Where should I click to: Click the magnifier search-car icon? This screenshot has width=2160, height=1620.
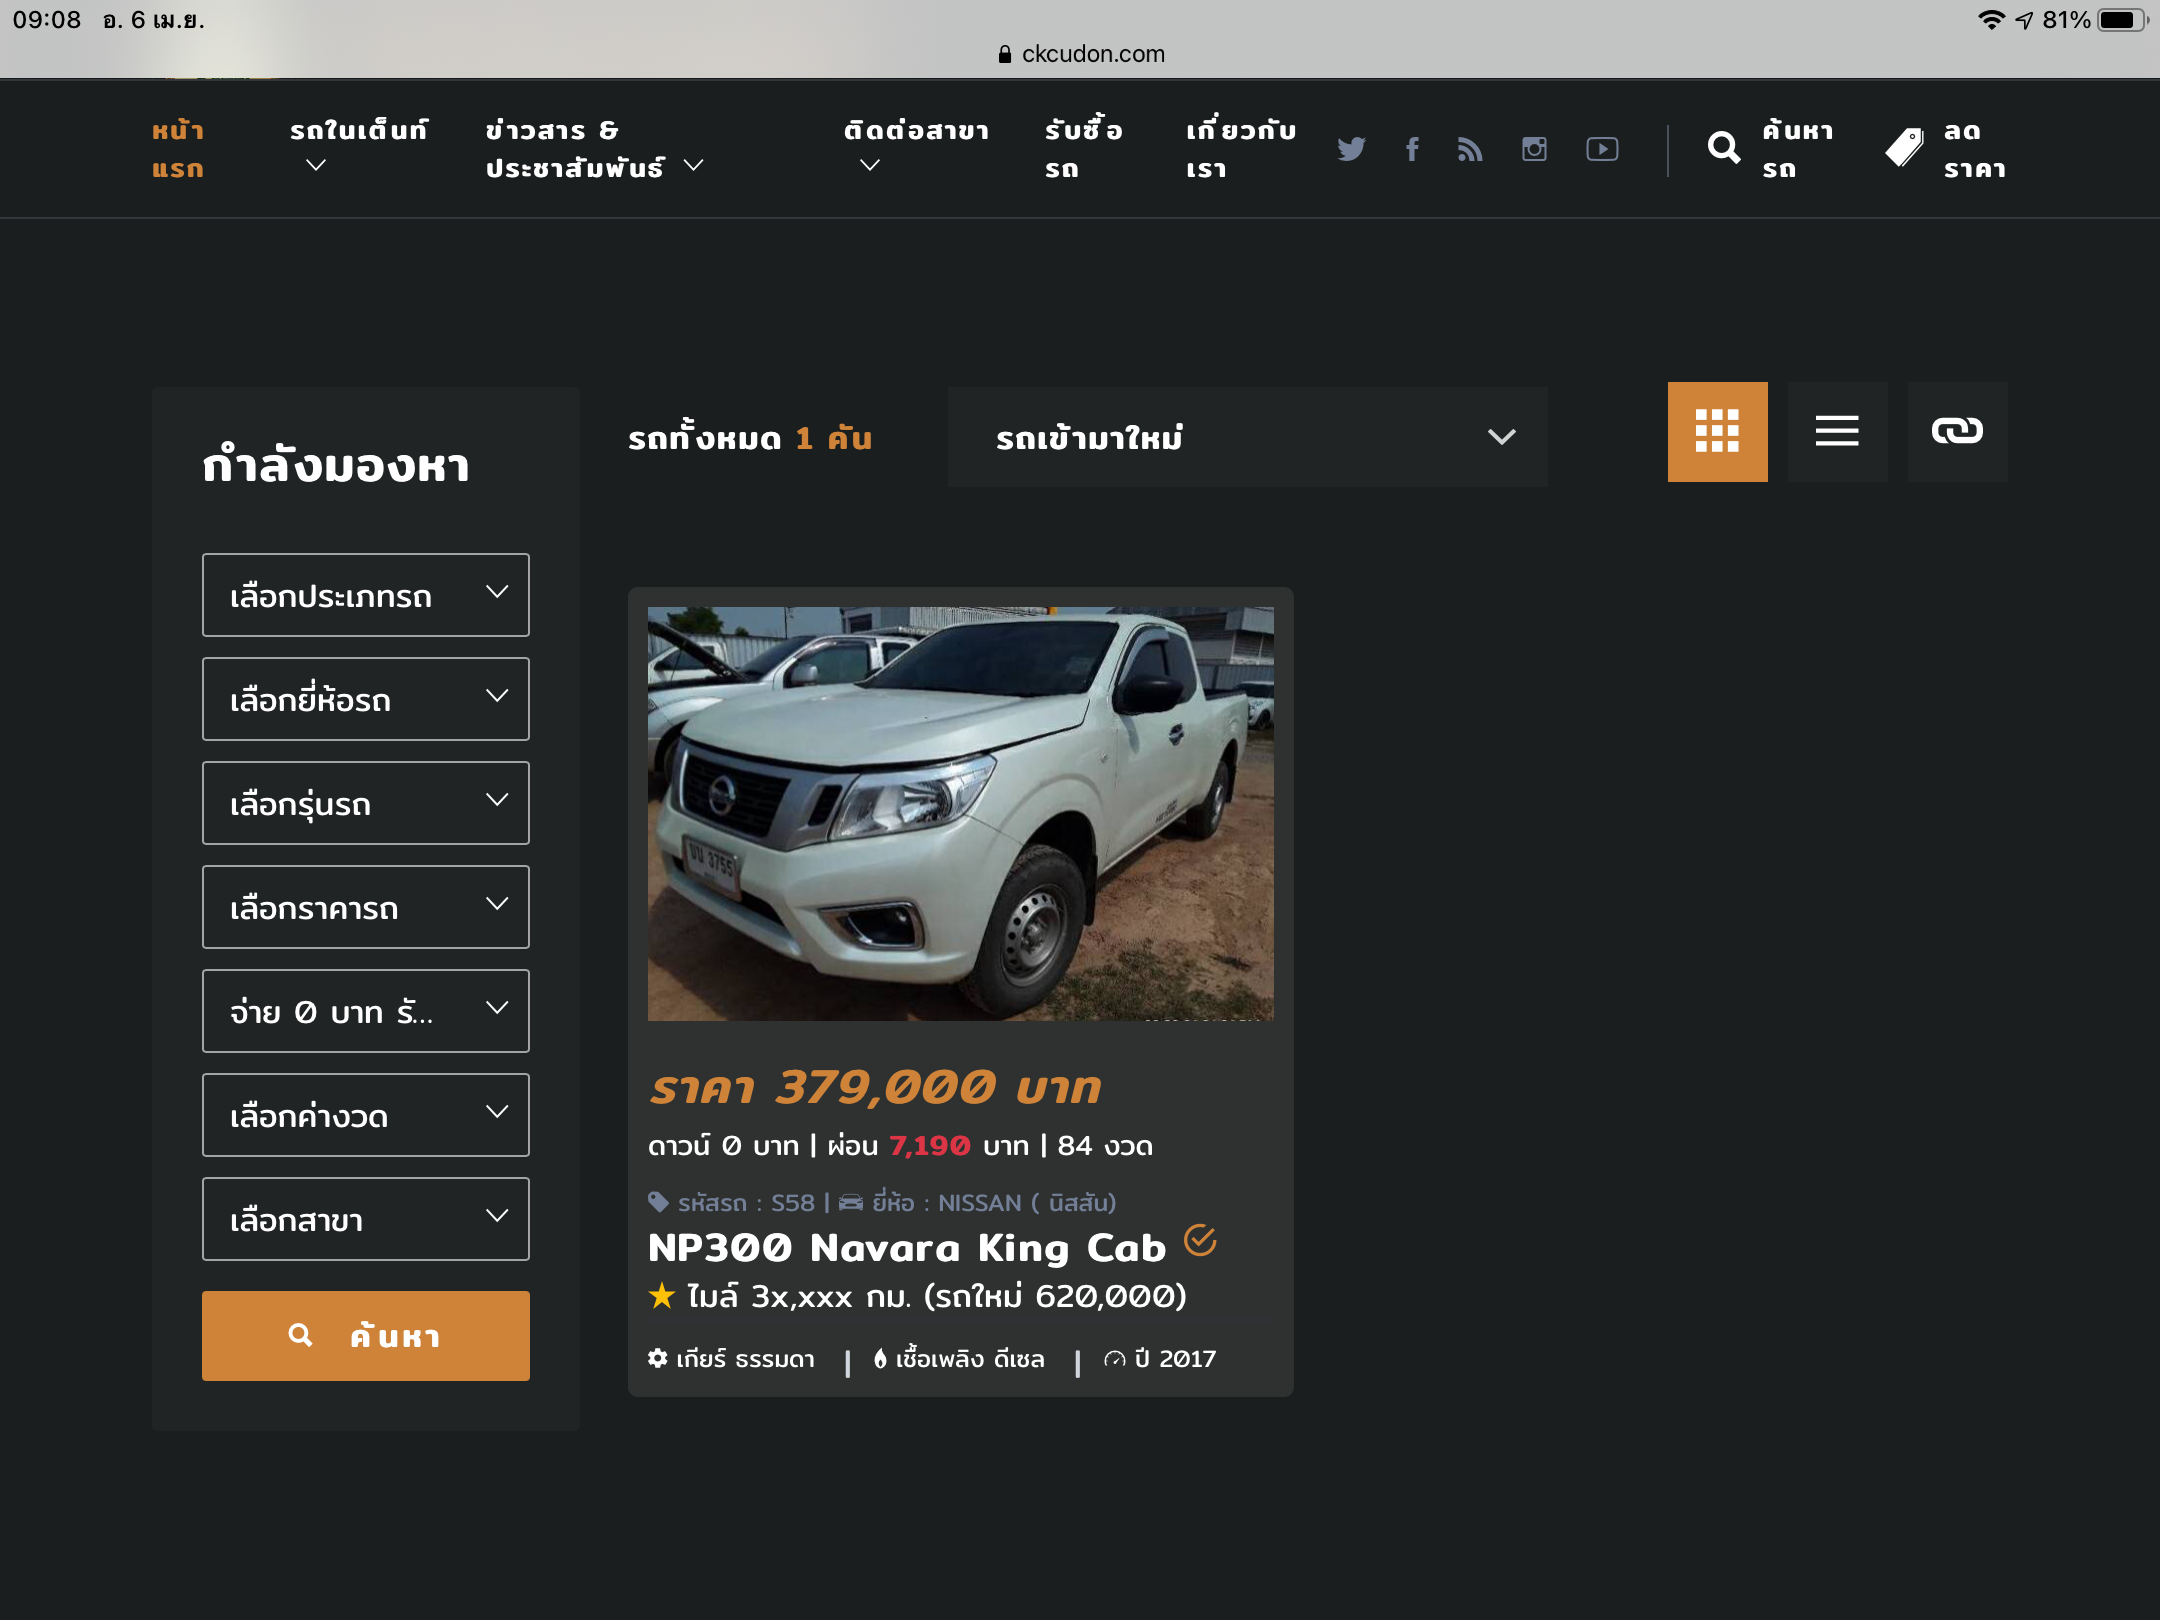[1724, 148]
